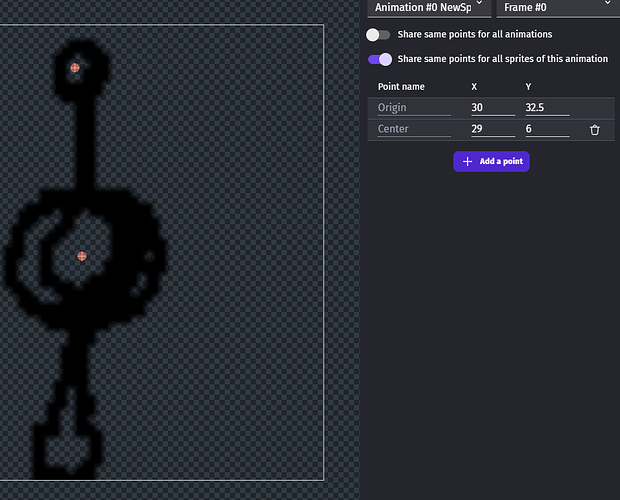620x500 pixels.
Task: Edit the Origin Y value 32.5
Action: point(546,107)
